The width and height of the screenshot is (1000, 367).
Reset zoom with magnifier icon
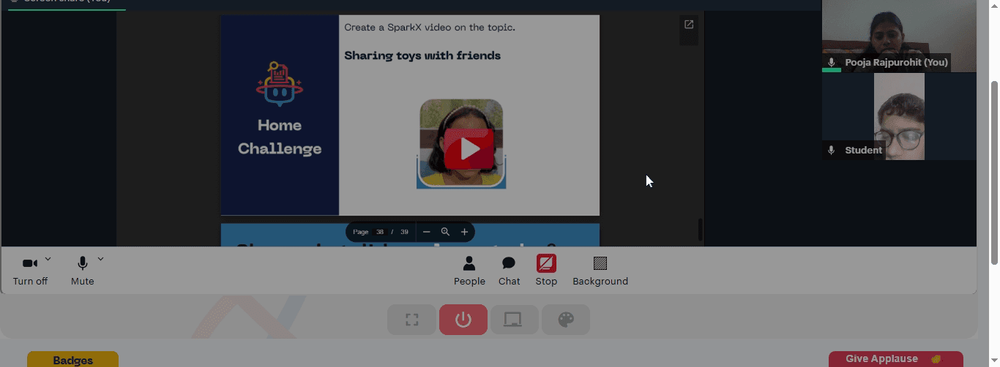pos(445,232)
